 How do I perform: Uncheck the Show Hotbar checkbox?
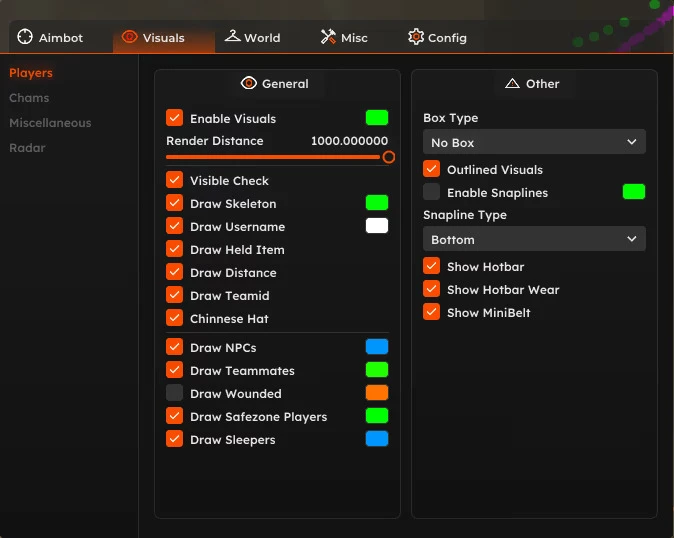[x=432, y=266]
